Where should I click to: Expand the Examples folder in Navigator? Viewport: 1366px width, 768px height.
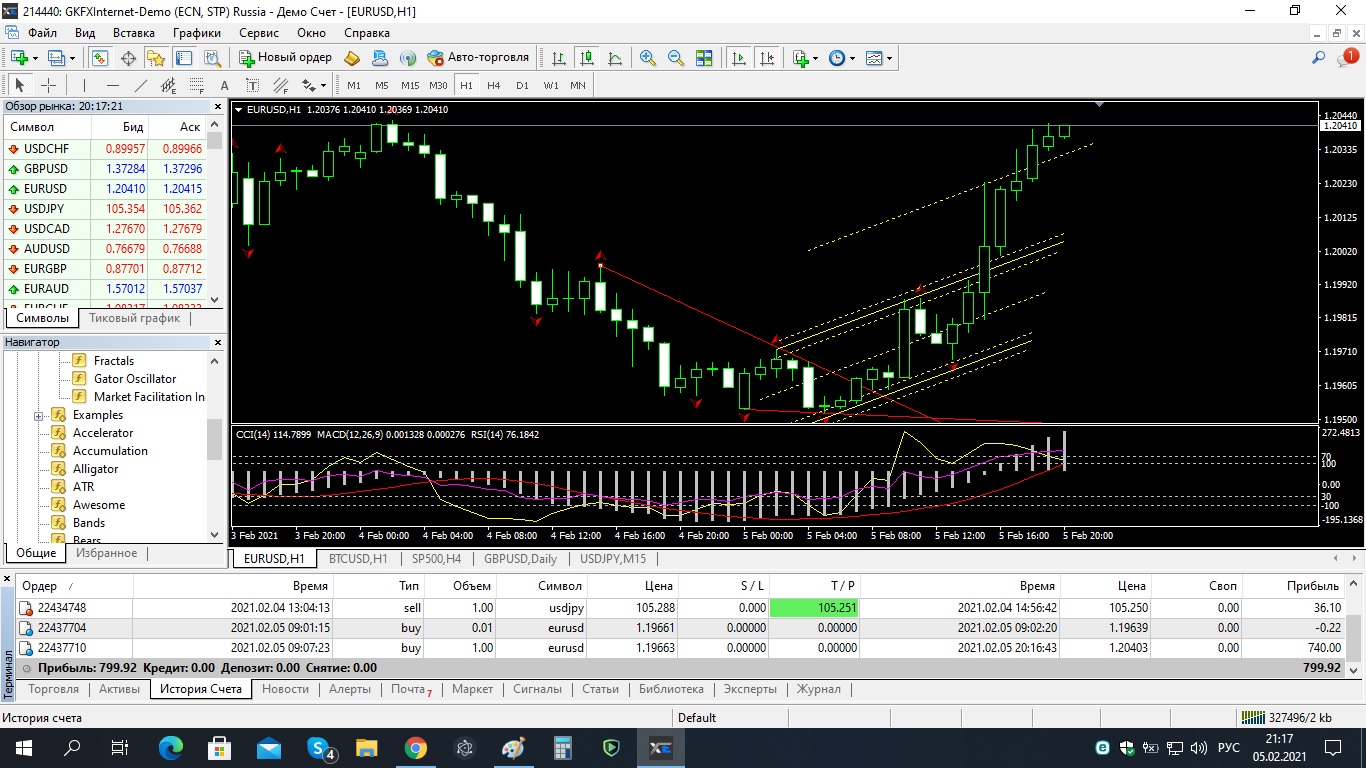coord(39,415)
